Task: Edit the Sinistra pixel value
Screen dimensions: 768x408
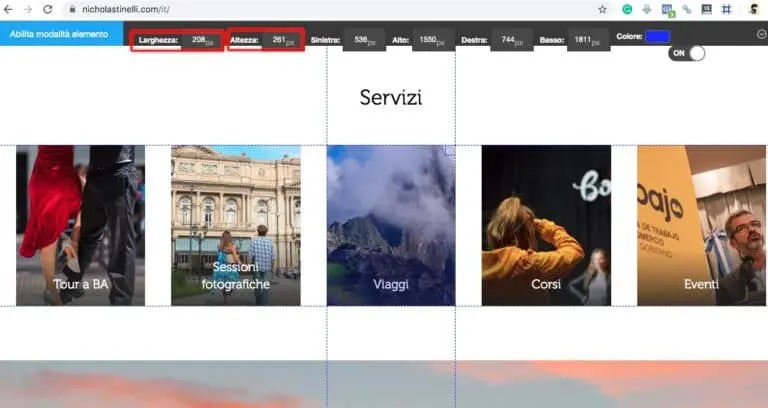Action: 364,40
